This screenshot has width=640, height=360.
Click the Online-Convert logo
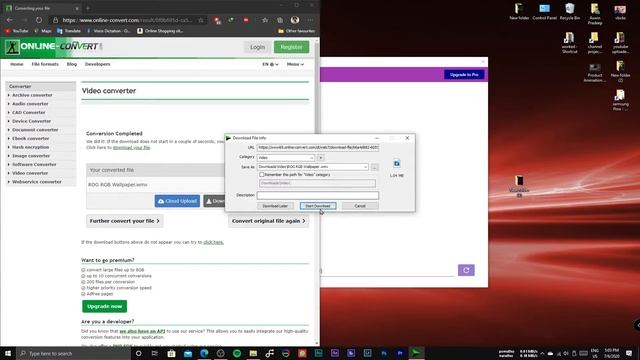[53, 47]
